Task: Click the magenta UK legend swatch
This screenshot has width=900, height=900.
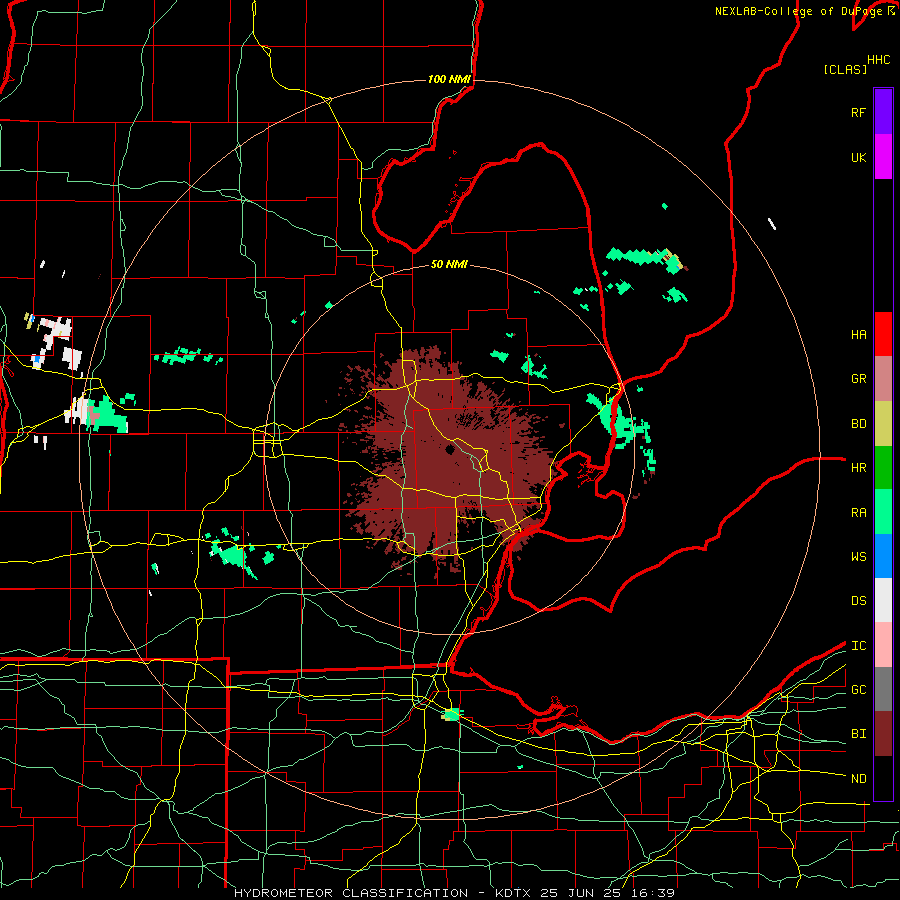Action: tap(883, 157)
